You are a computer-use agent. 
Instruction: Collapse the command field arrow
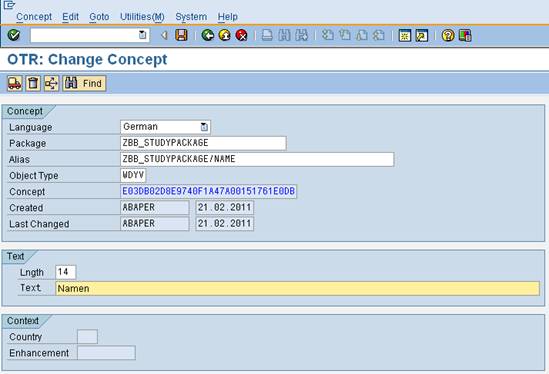164,35
